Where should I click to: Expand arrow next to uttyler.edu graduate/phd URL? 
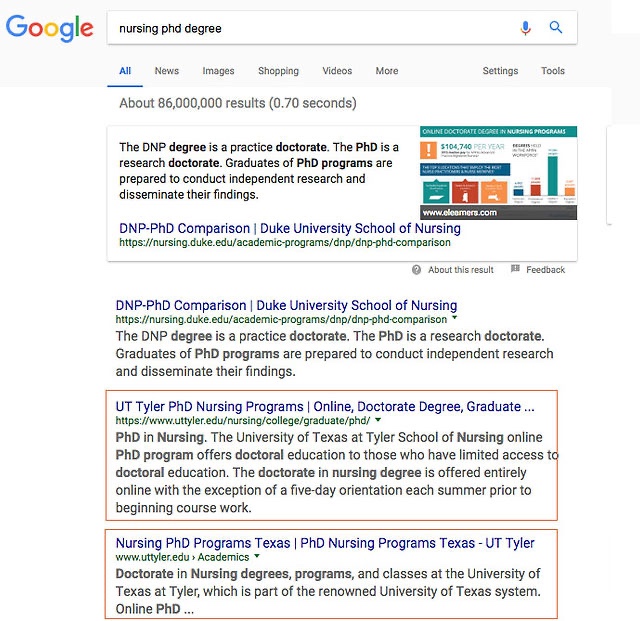coord(378,421)
